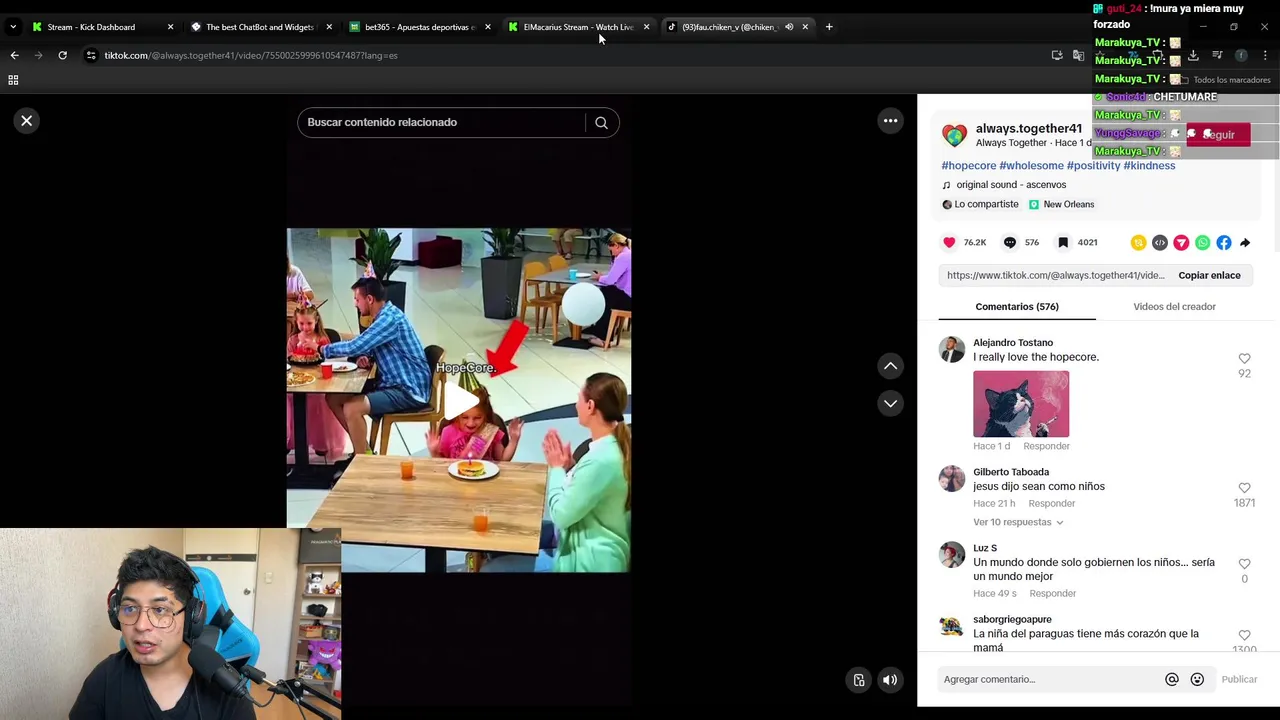Open a new browser tab
Screen dimensions: 1280x720
(829, 27)
